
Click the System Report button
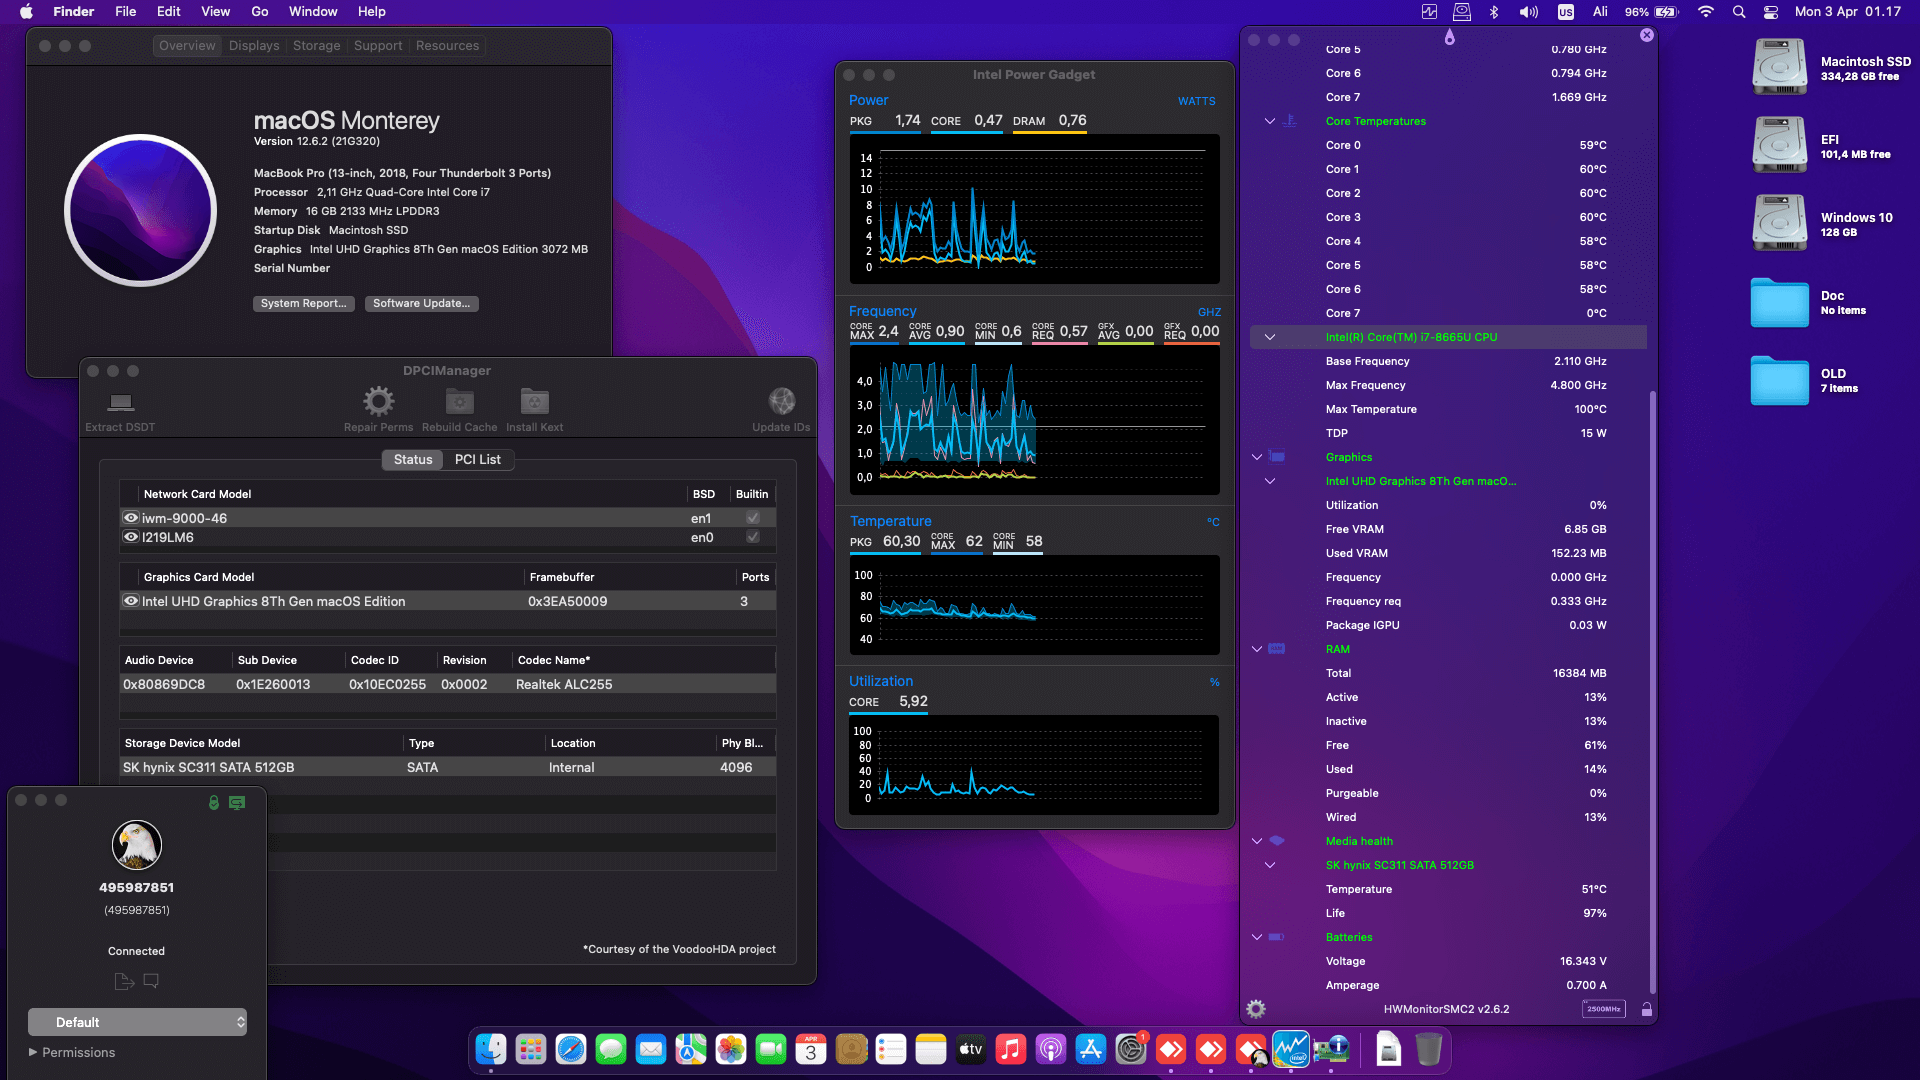click(303, 303)
